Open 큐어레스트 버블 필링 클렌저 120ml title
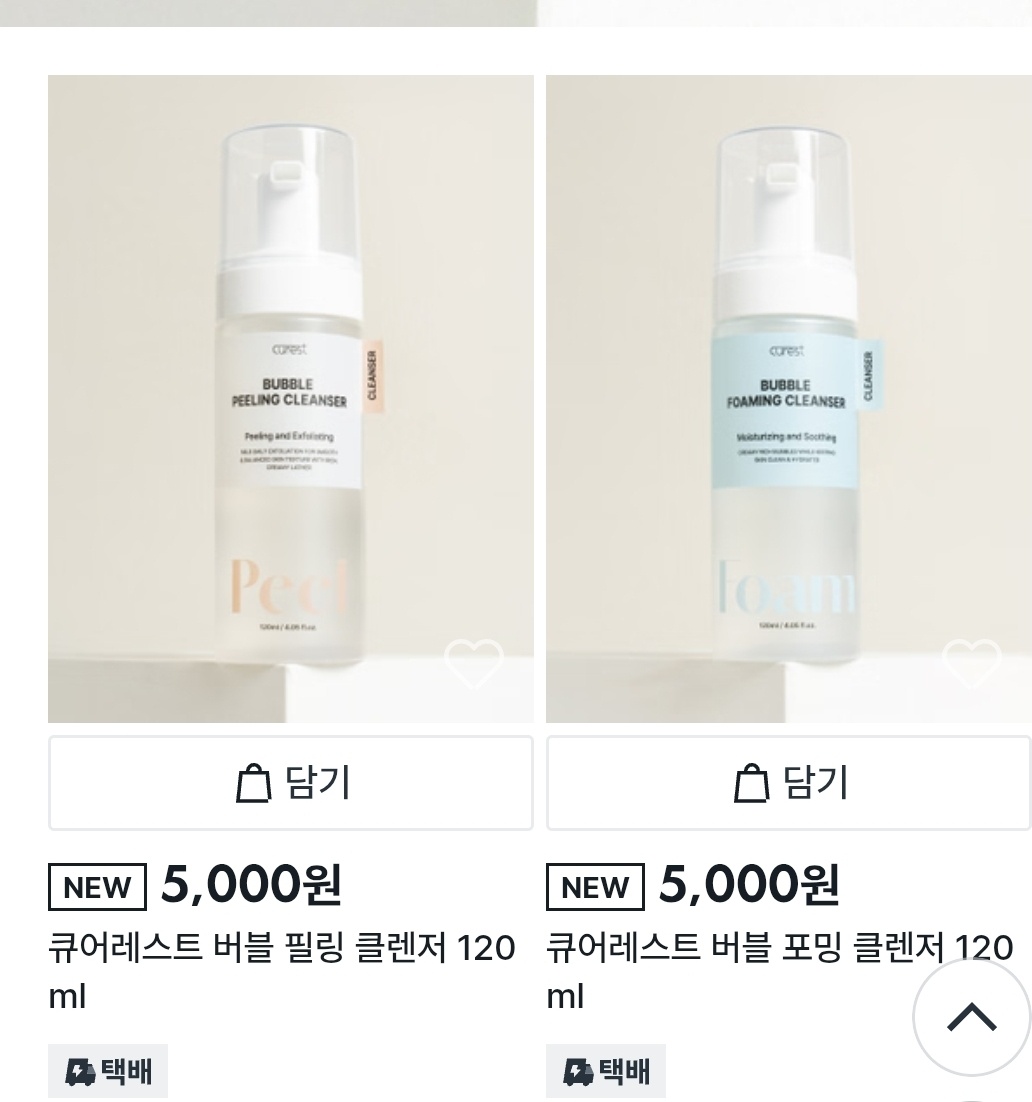1032x1102 pixels. (282, 971)
